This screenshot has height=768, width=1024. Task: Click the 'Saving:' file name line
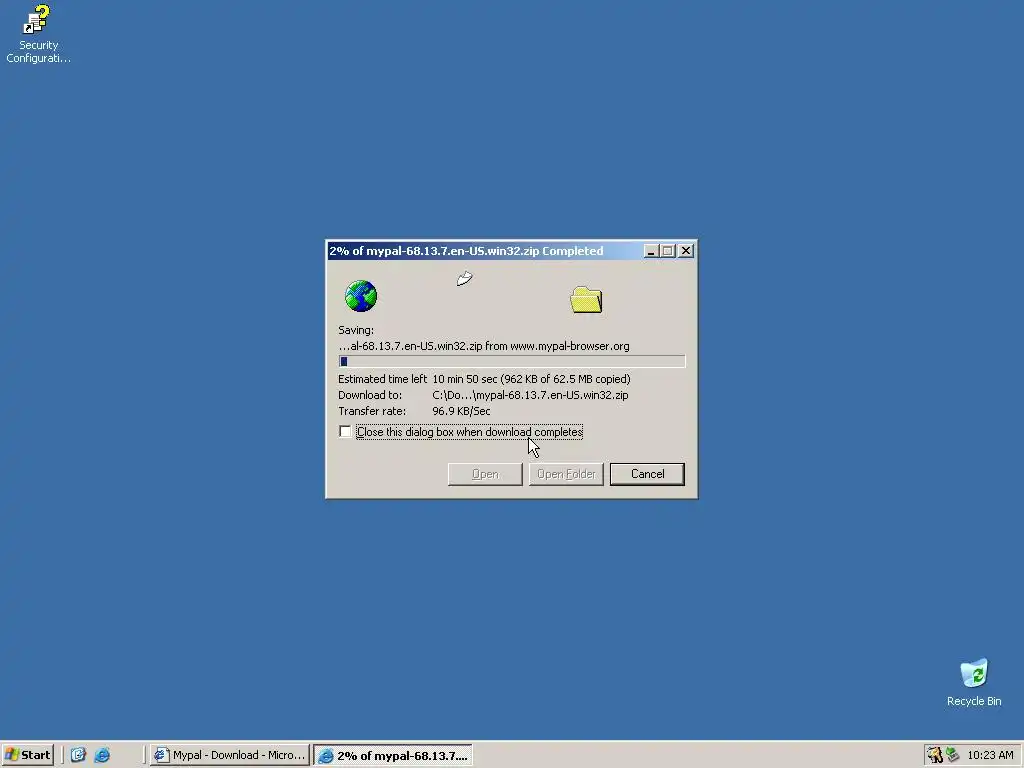click(x=484, y=346)
